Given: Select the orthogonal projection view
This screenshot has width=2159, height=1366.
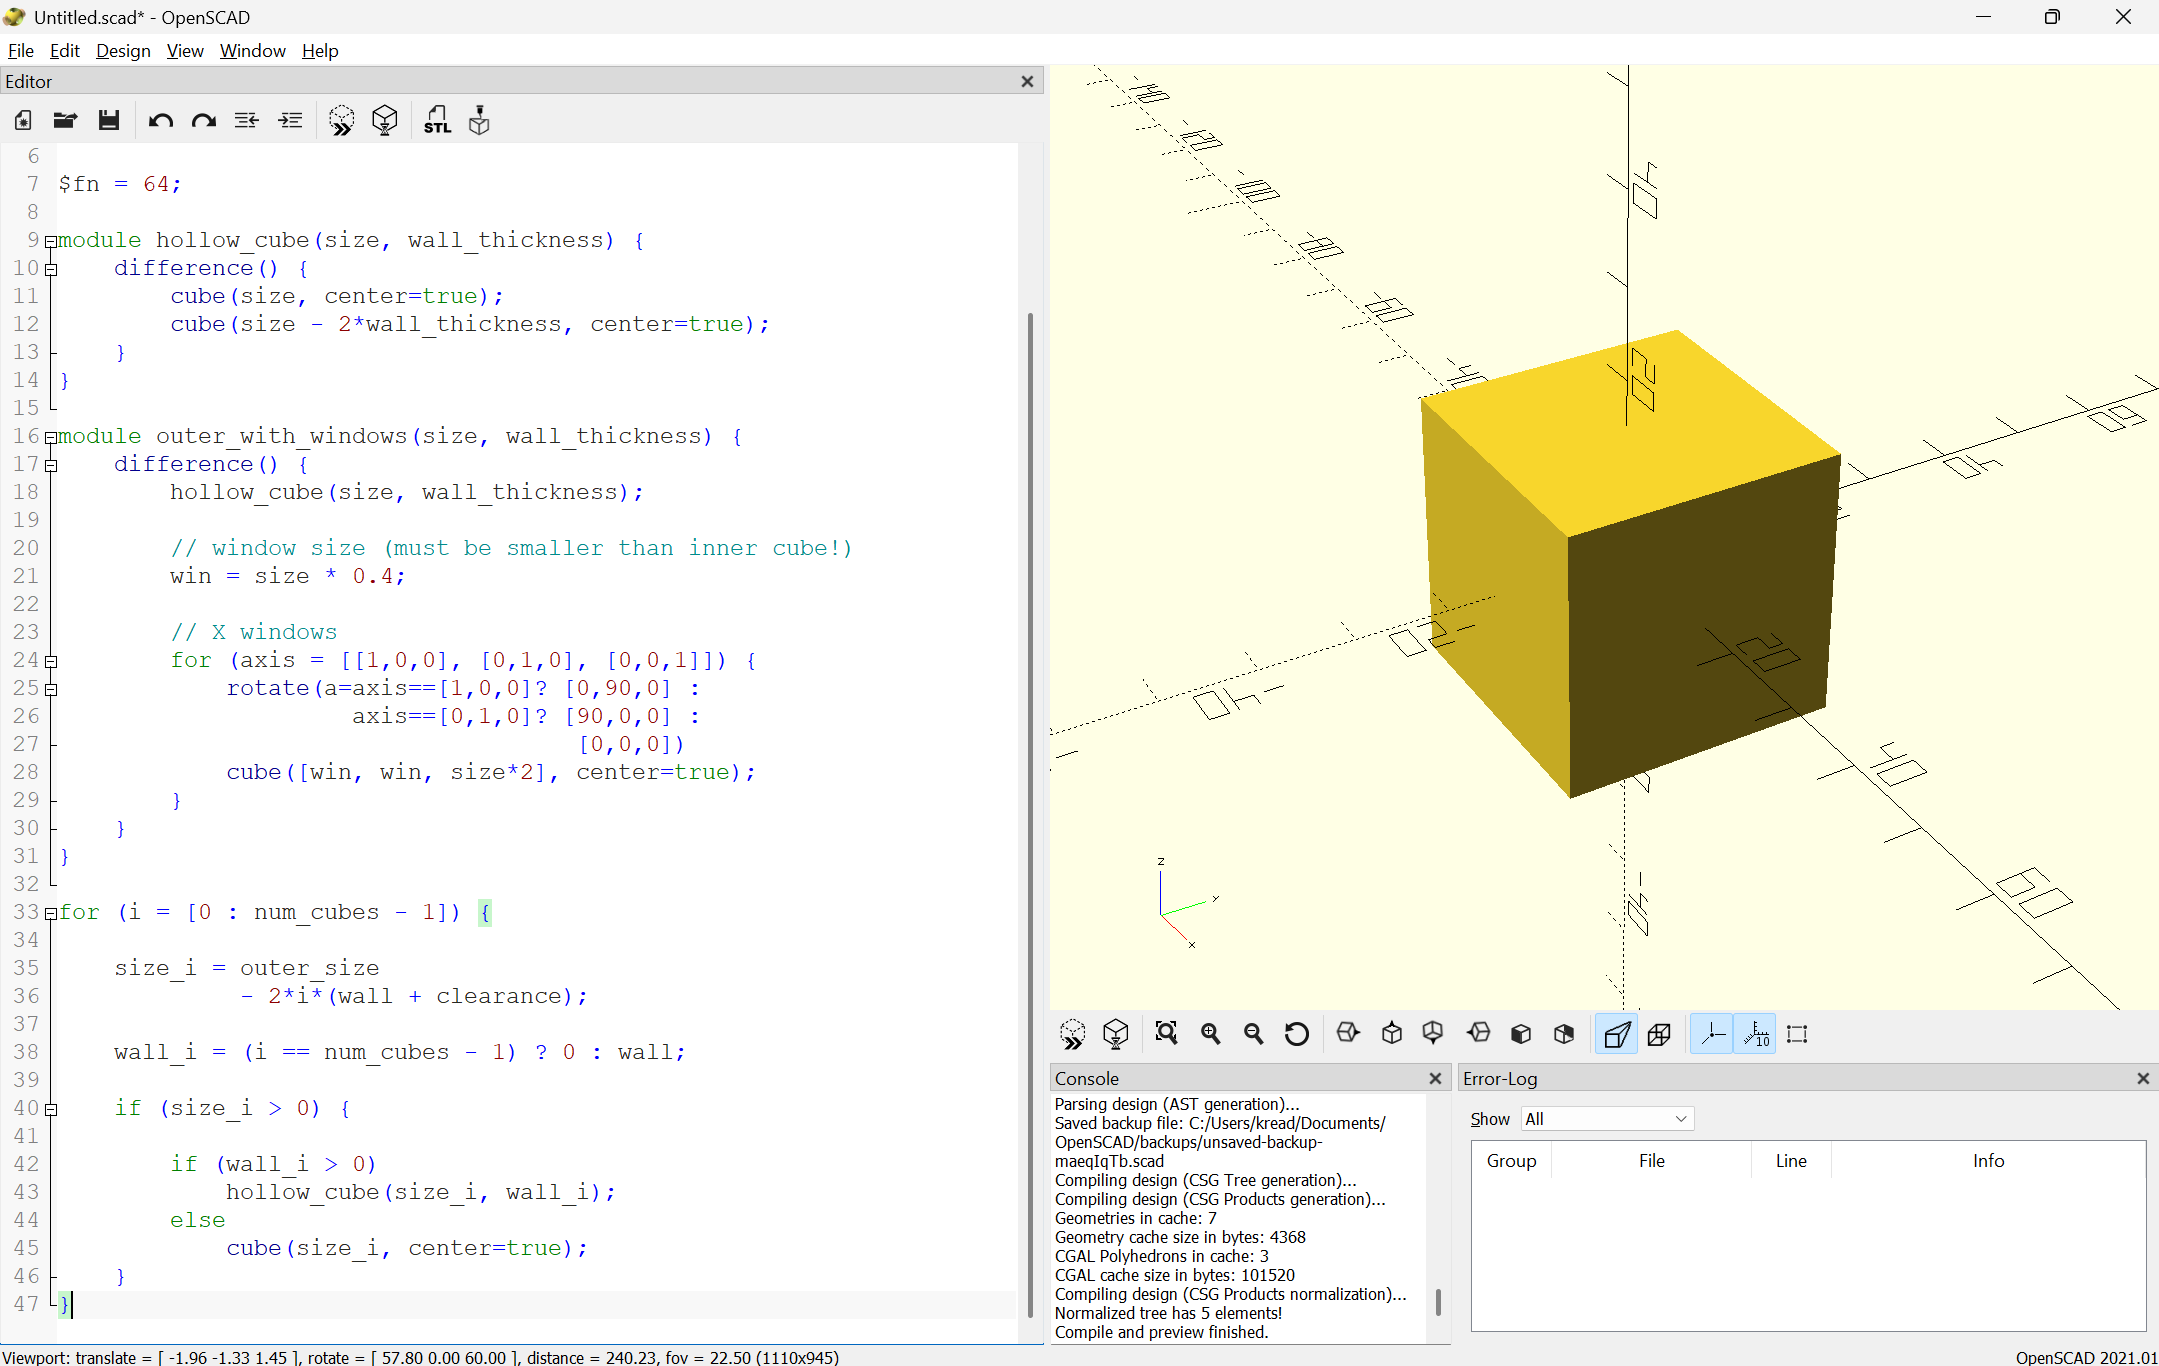Looking at the screenshot, I should coord(1658,1034).
